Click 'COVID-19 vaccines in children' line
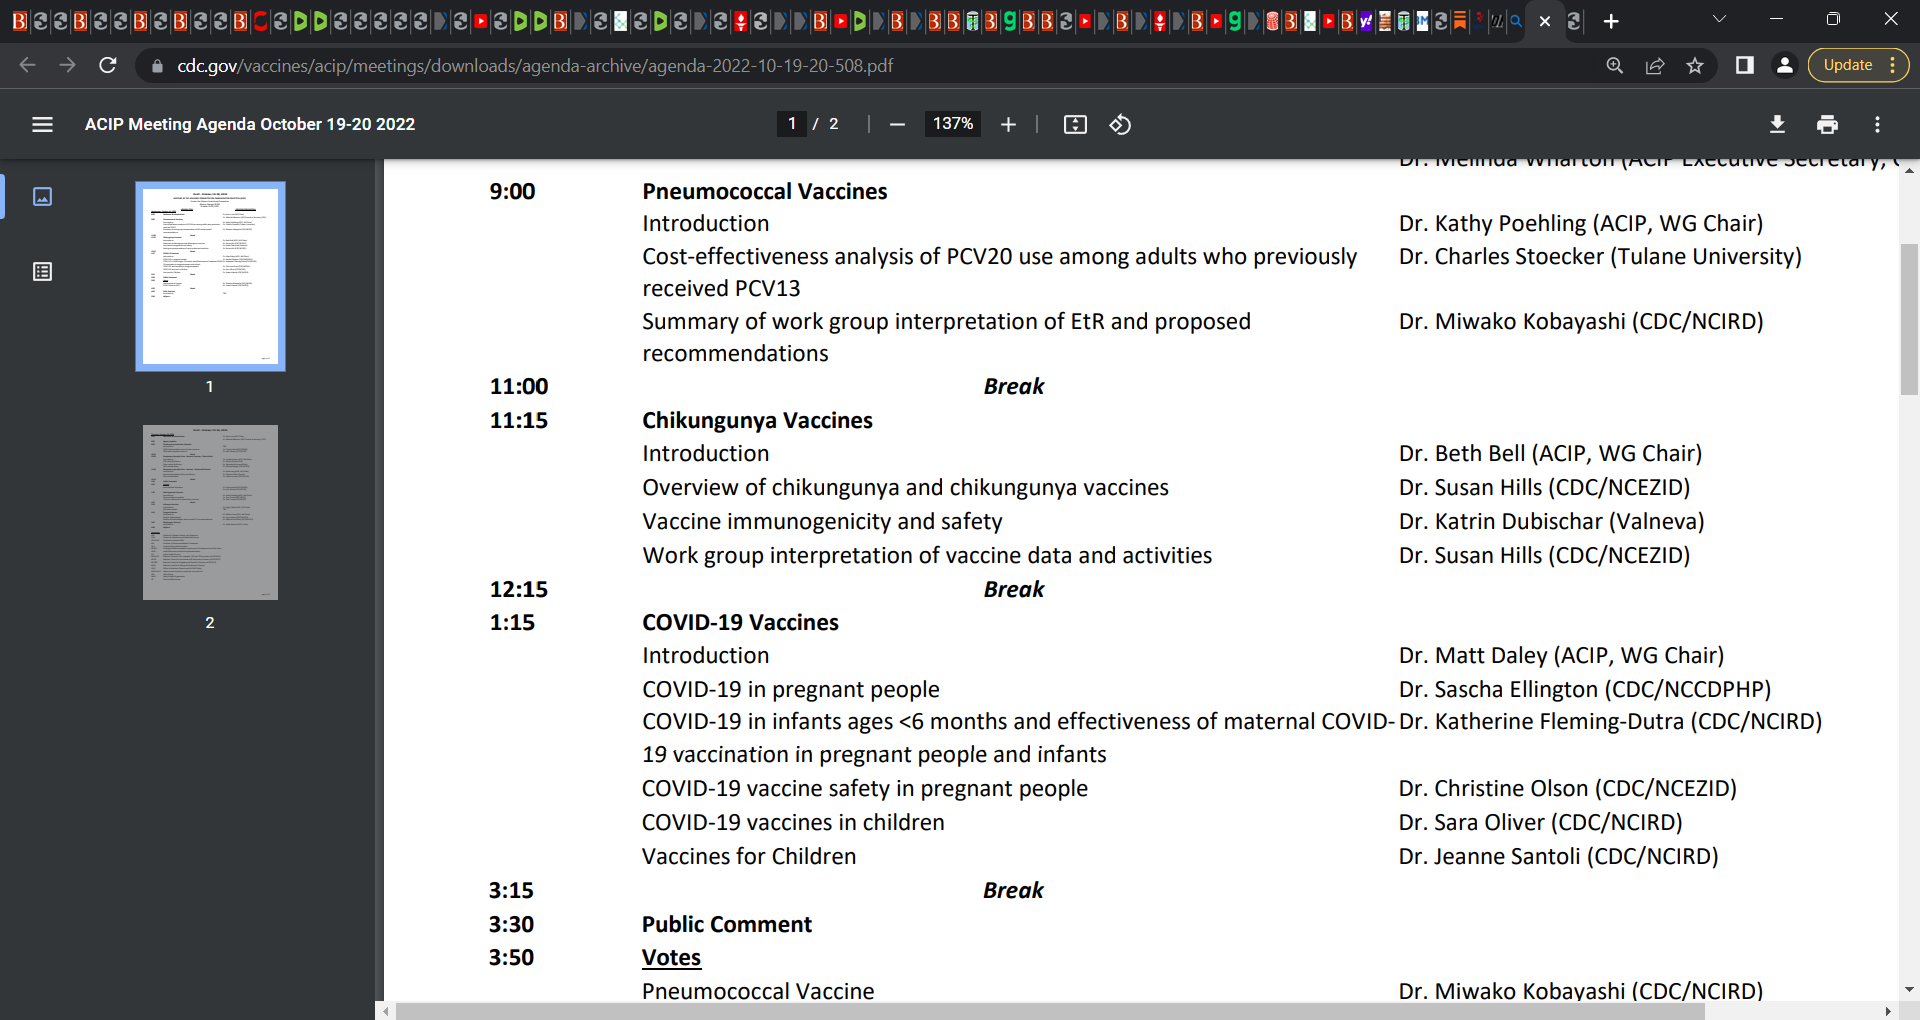 pos(793,823)
